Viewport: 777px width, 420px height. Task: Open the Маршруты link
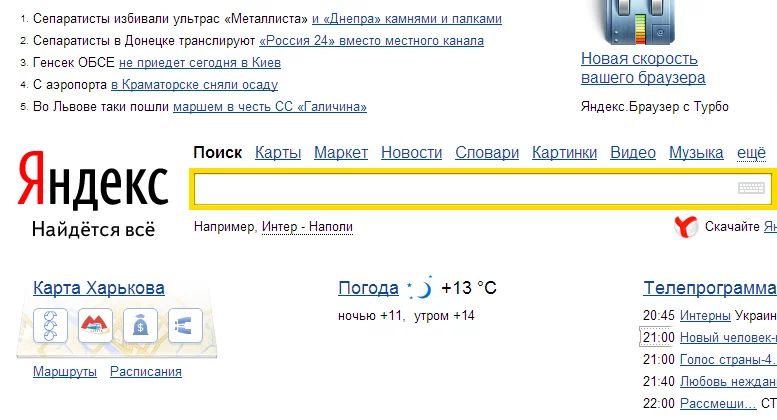[x=65, y=371]
